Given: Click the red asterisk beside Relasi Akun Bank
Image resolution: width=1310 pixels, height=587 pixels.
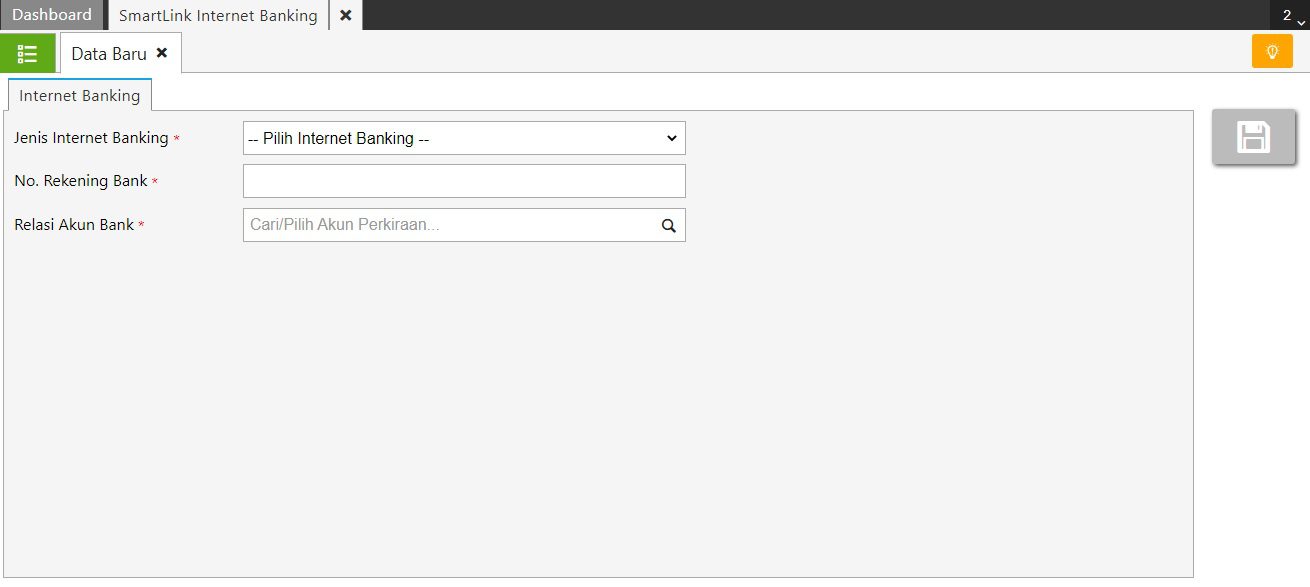Looking at the screenshot, I should (141, 226).
